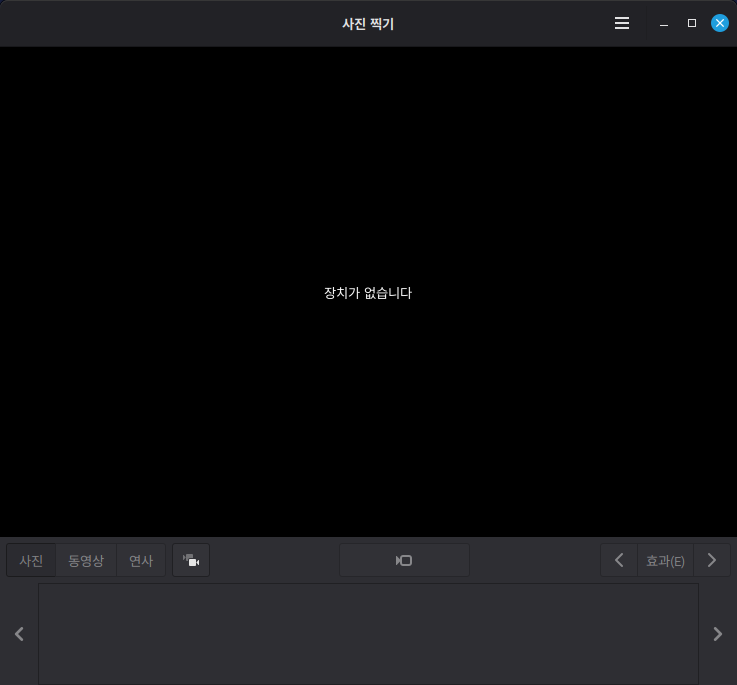Image resolution: width=737 pixels, height=685 pixels.
Task: Enable 연사 burst mode
Action: point(141,561)
